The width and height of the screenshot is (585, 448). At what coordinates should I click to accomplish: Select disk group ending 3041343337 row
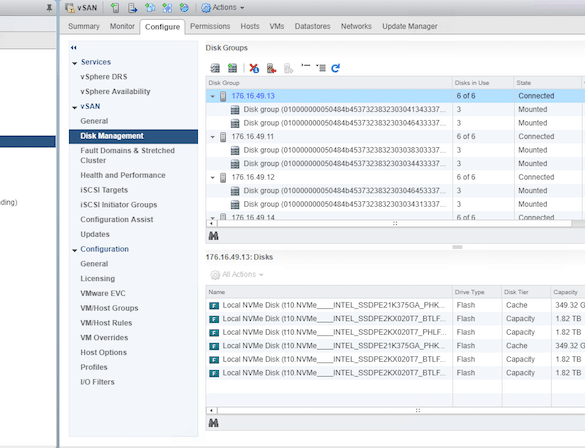pyautogui.click(x=394, y=109)
